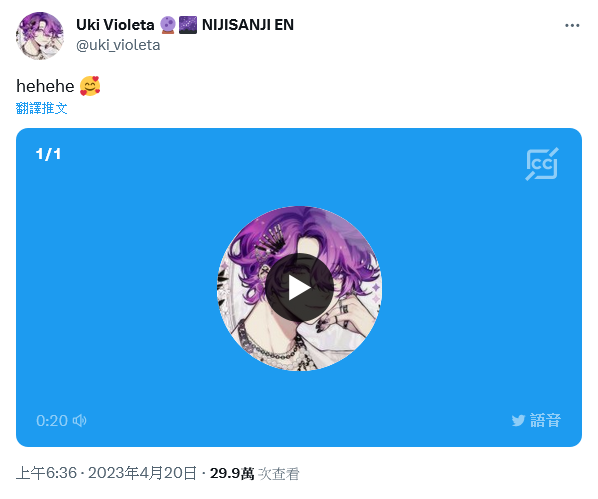
Task: Click the 0:20 duration indicator
Action: (52, 420)
